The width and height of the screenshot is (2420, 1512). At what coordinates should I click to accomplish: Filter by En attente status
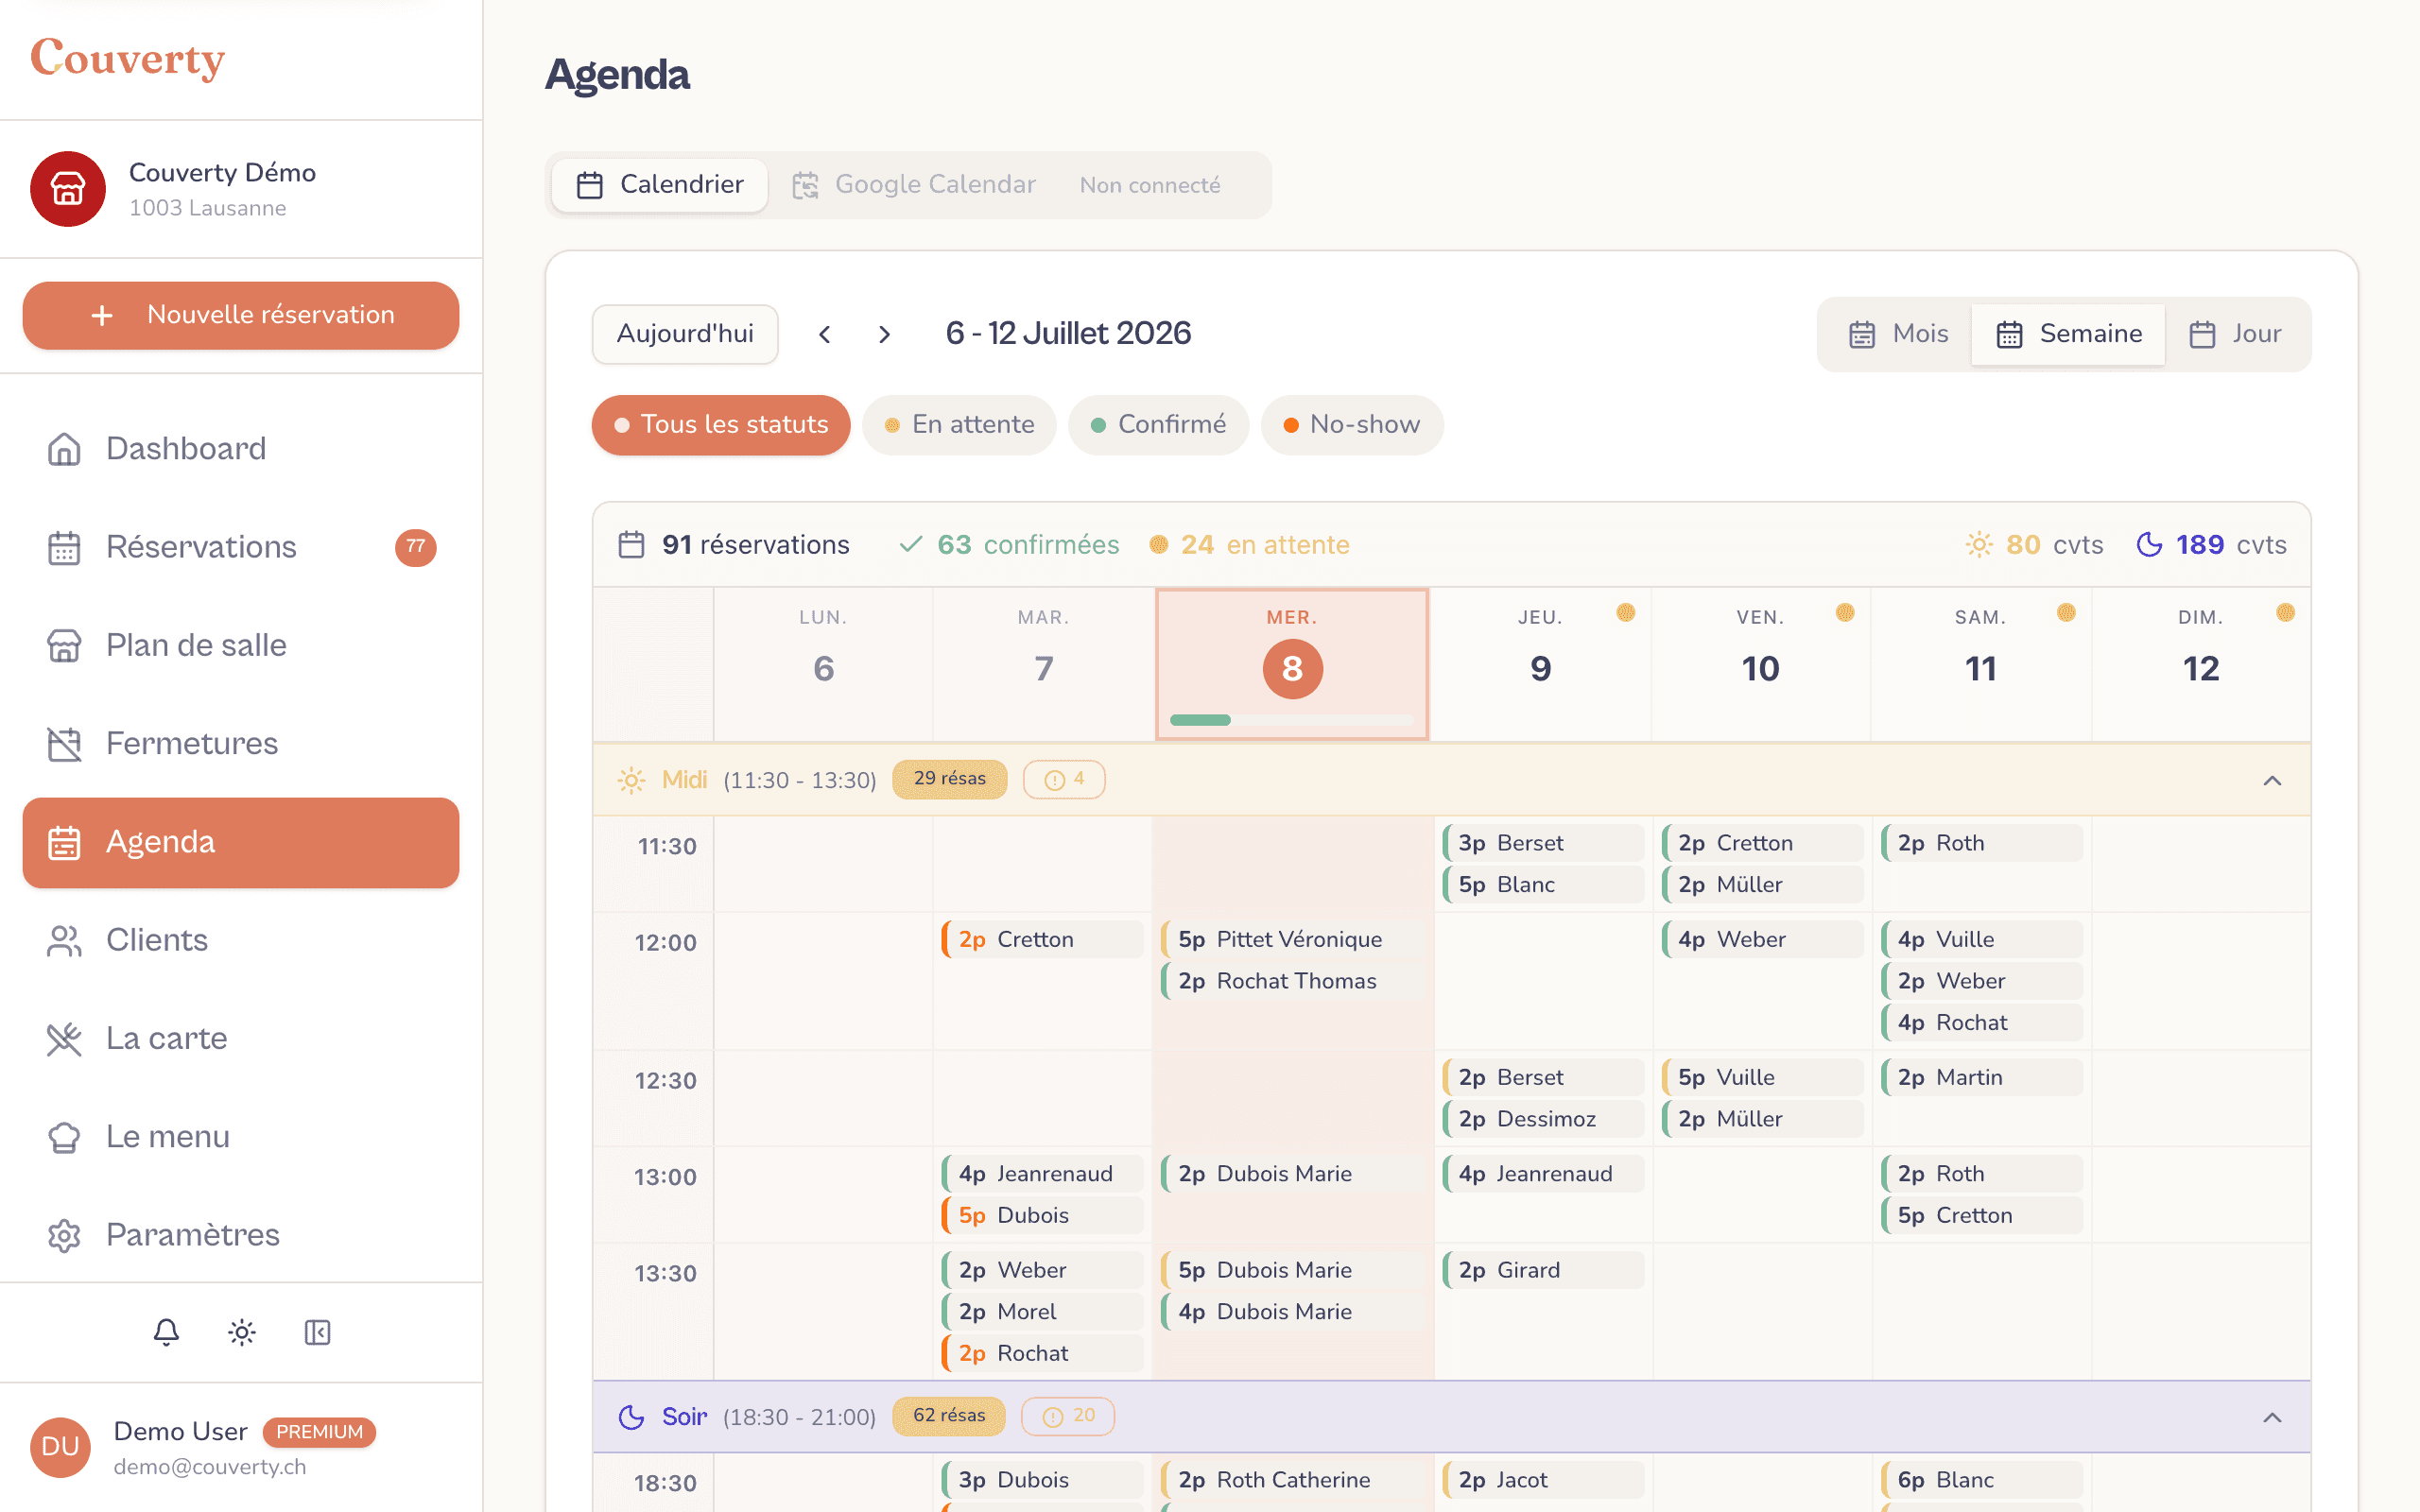tap(959, 425)
